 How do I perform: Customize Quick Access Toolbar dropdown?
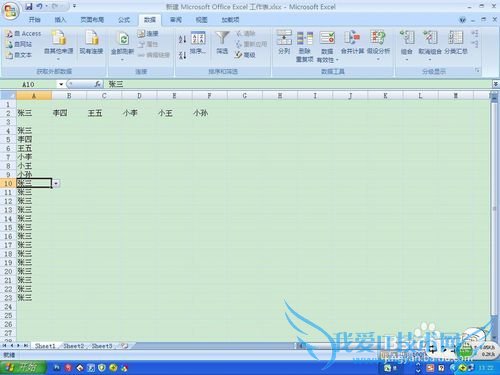coord(74,6)
